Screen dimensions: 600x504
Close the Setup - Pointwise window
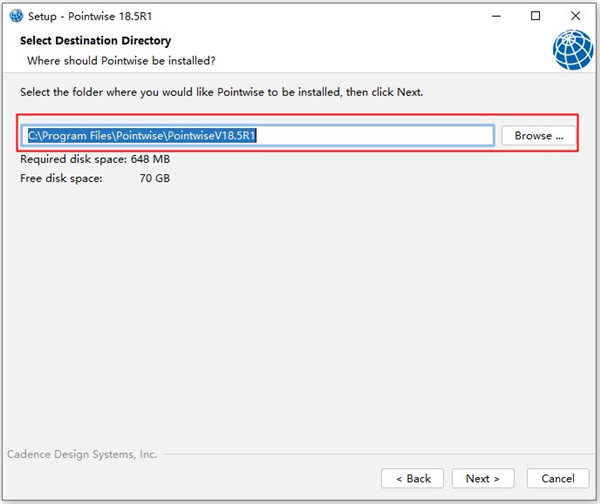click(575, 16)
